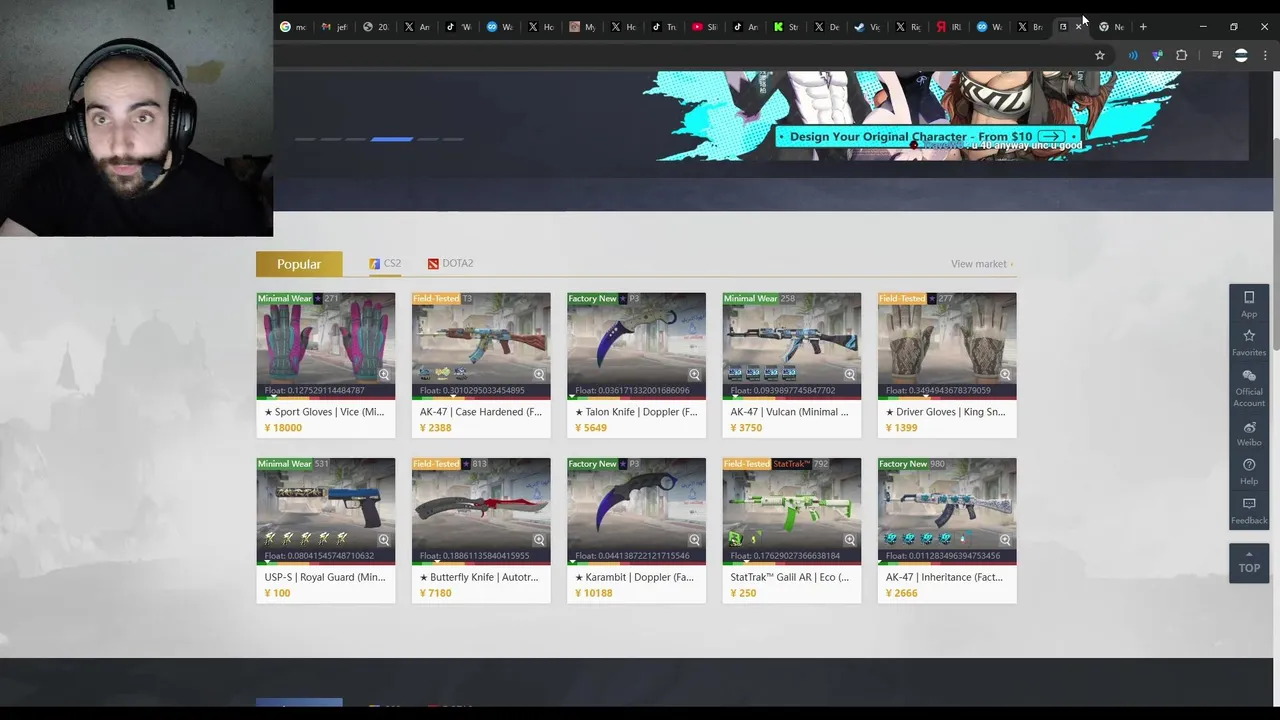
Task: Select the highlighted blue carousel indicator
Action: (392, 139)
